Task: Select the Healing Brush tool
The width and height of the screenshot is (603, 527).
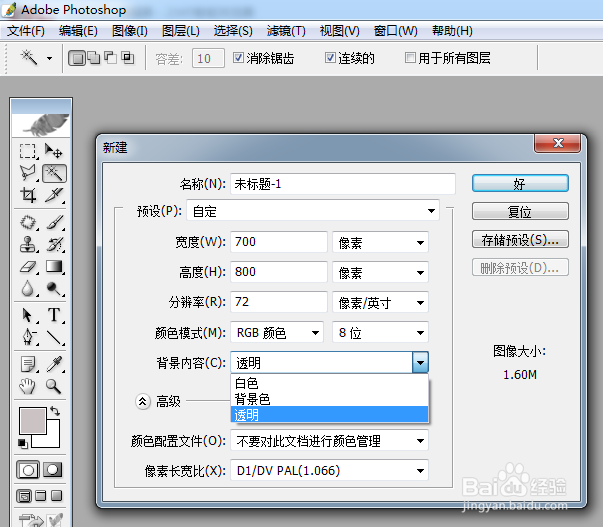Action: point(28,222)
